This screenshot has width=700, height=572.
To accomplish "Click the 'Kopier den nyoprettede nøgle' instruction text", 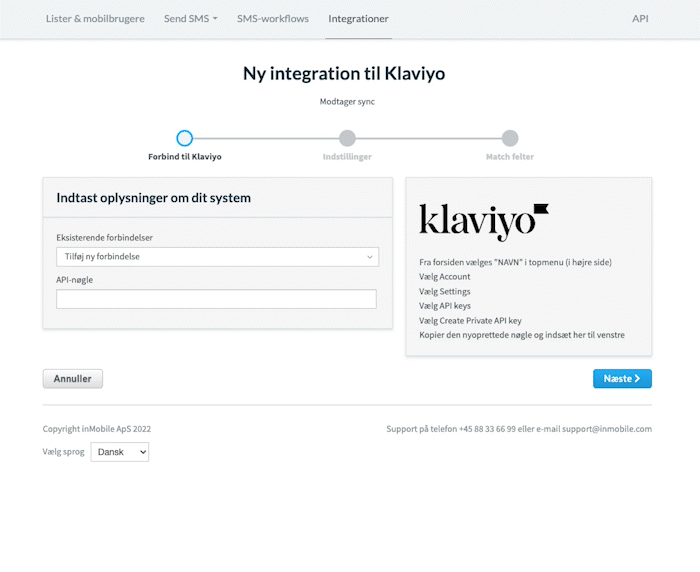I will point(522,335).
